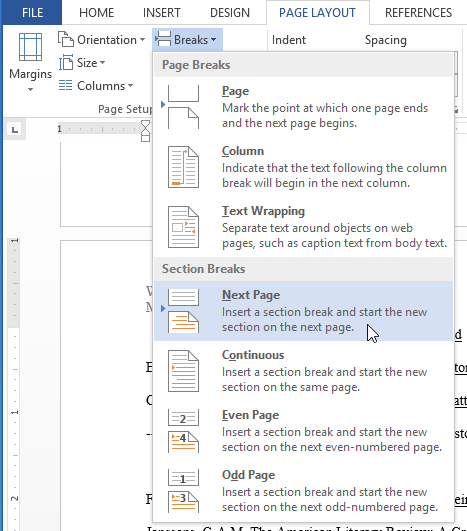The height and width of the screenshot is (531, 467).
Task: Click the Indent label in ribbon
Action: click(289, 40)
